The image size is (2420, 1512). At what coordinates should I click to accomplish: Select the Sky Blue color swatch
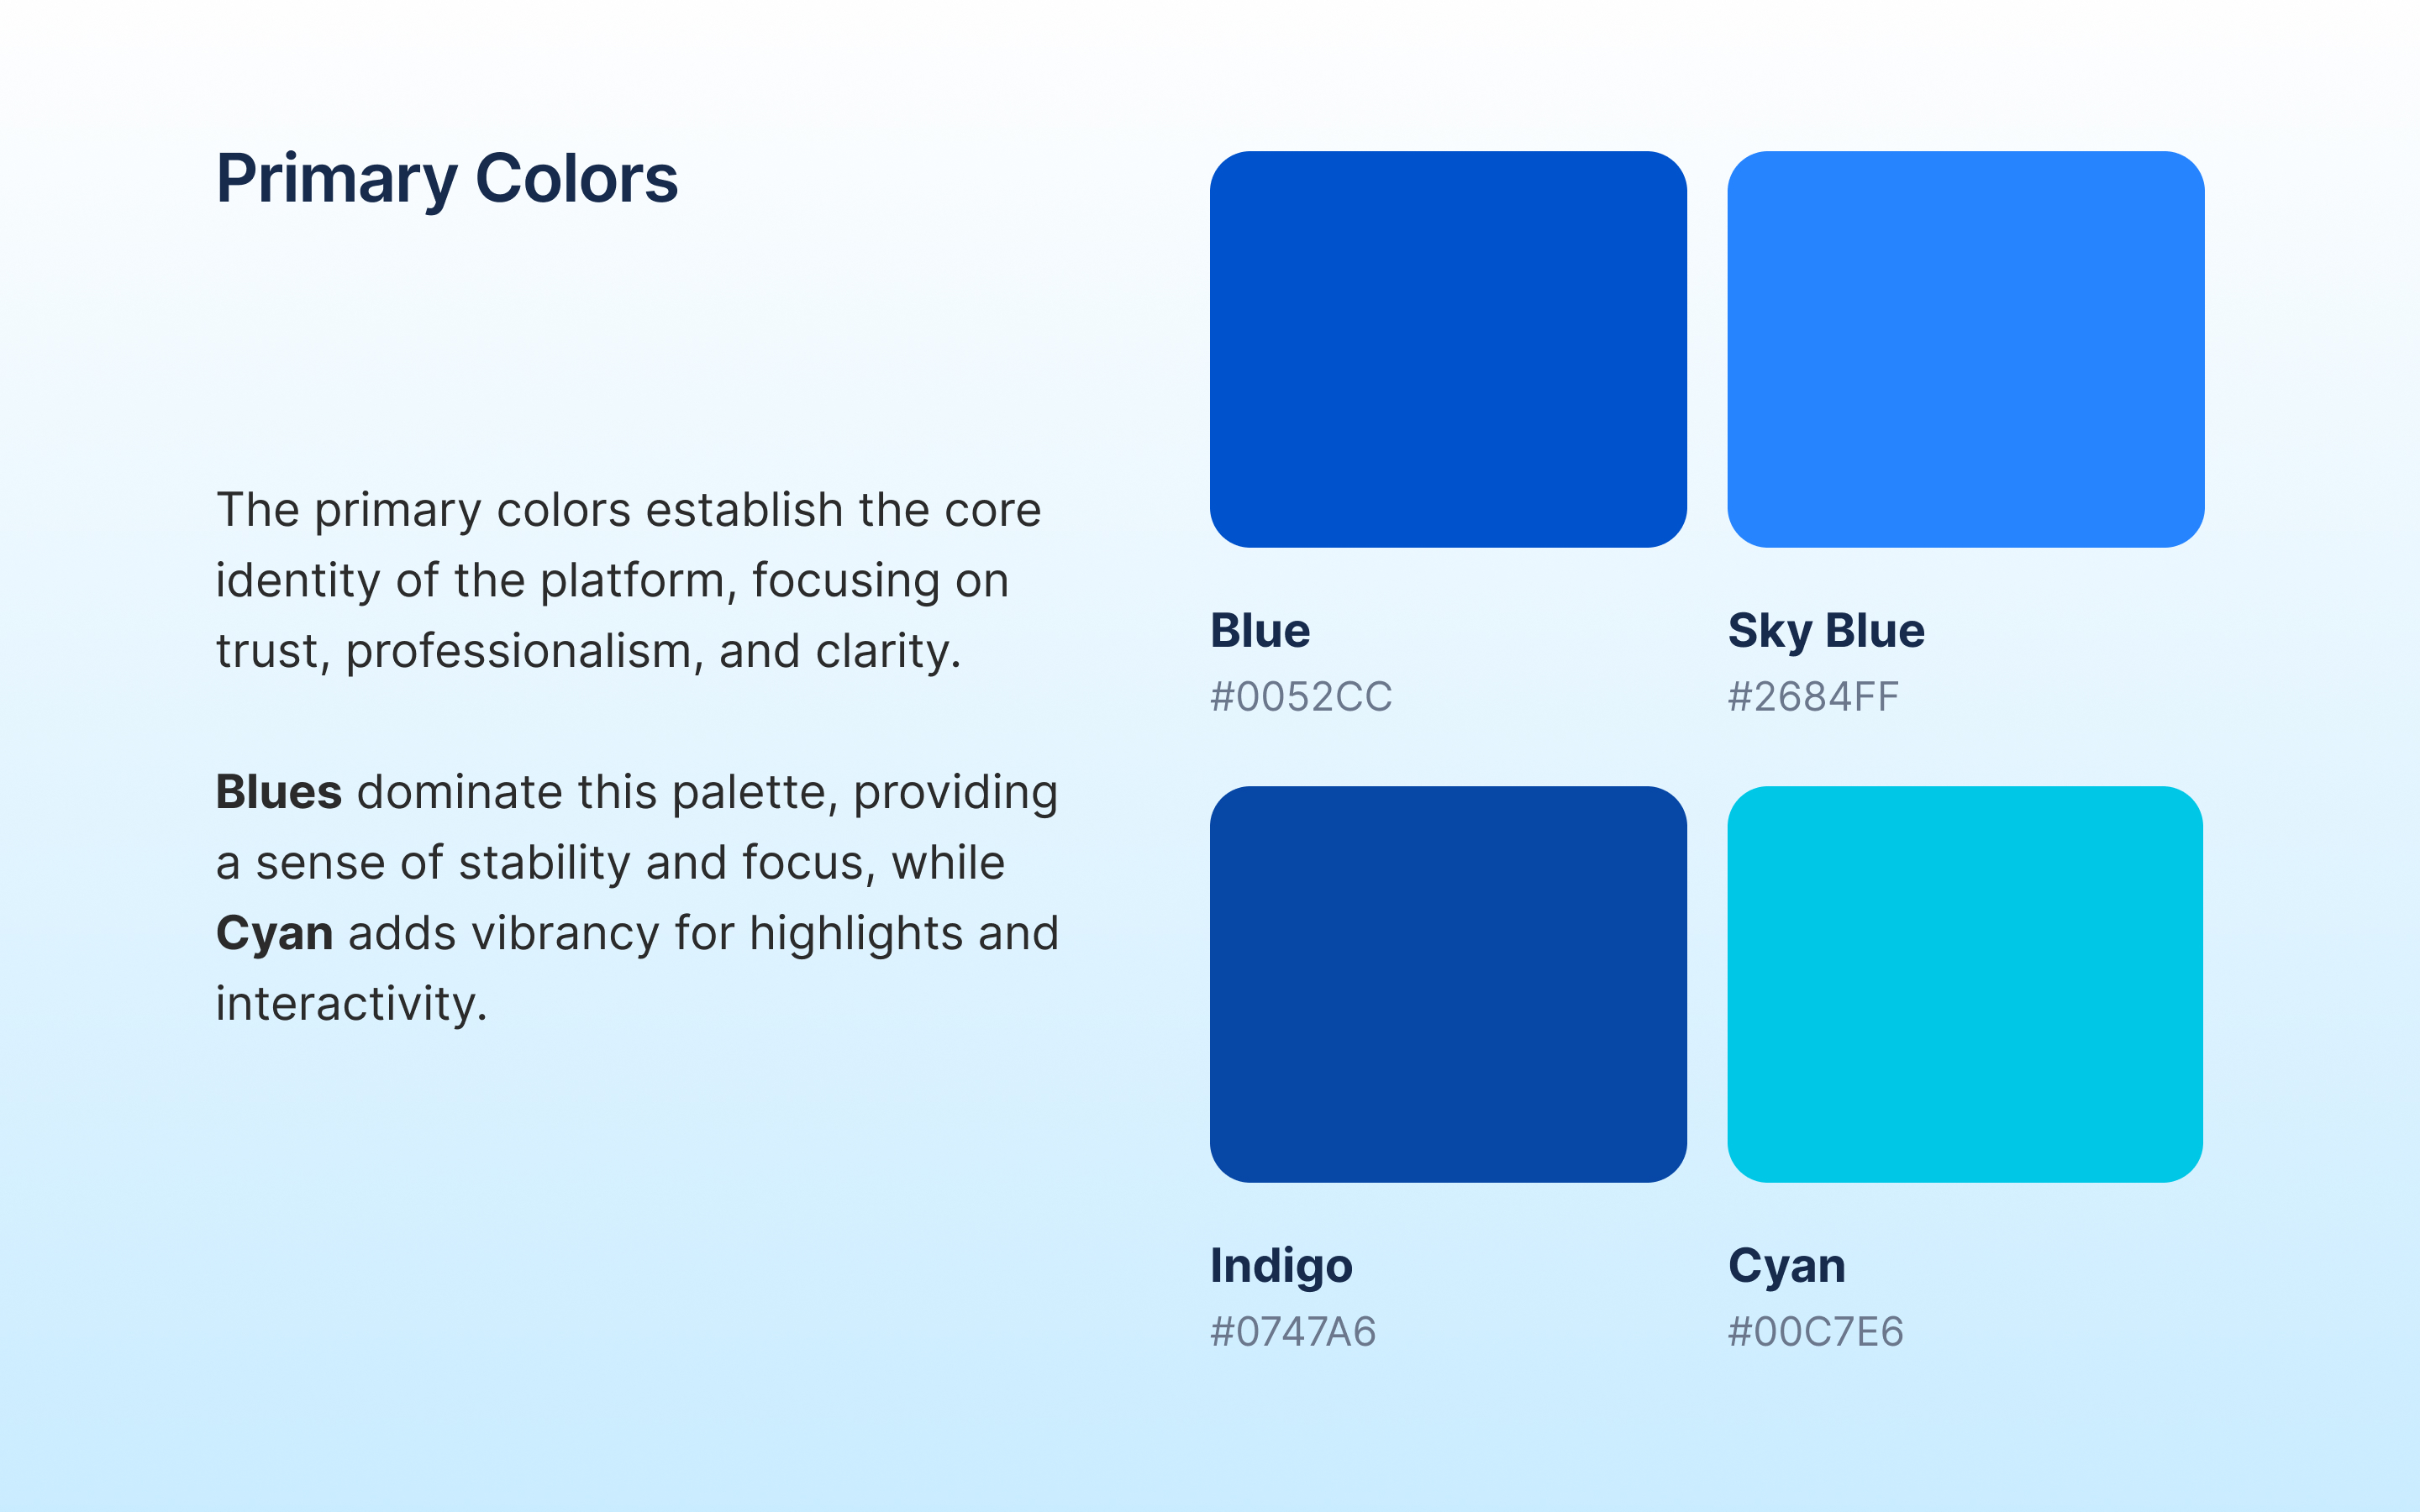(1965, 349)
